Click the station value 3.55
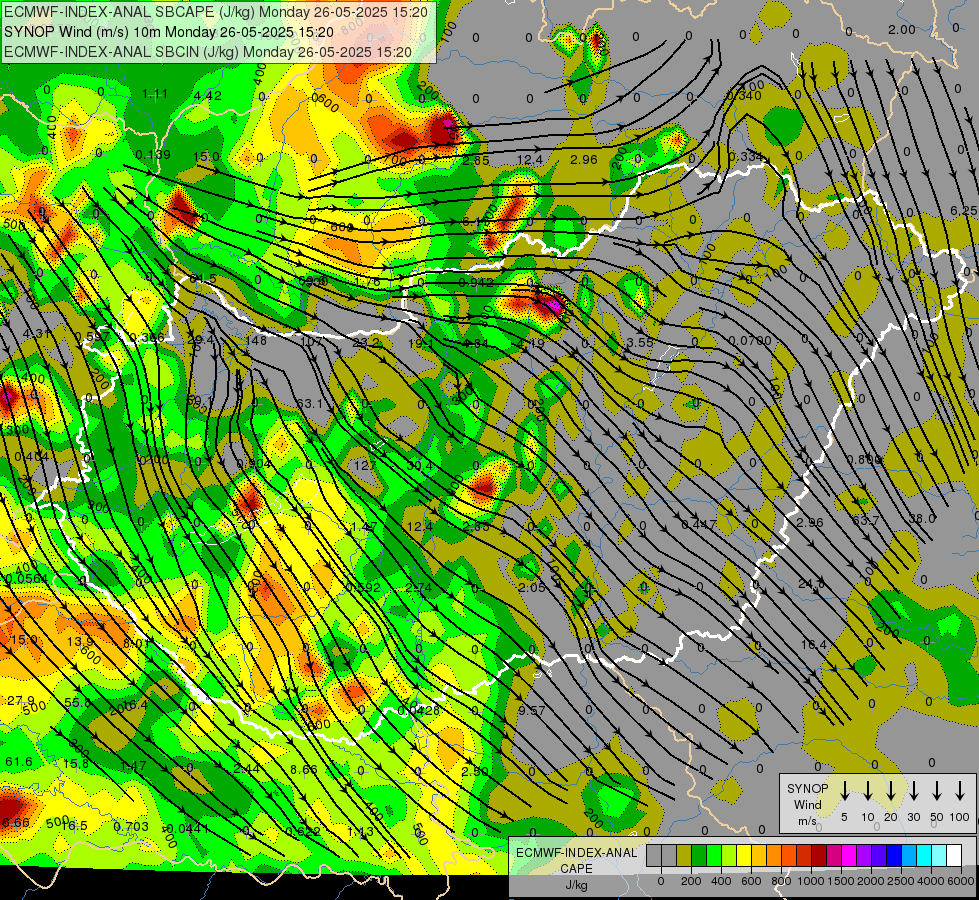The height and width of the screenshot is (900, 979). (x=640, y=342)
